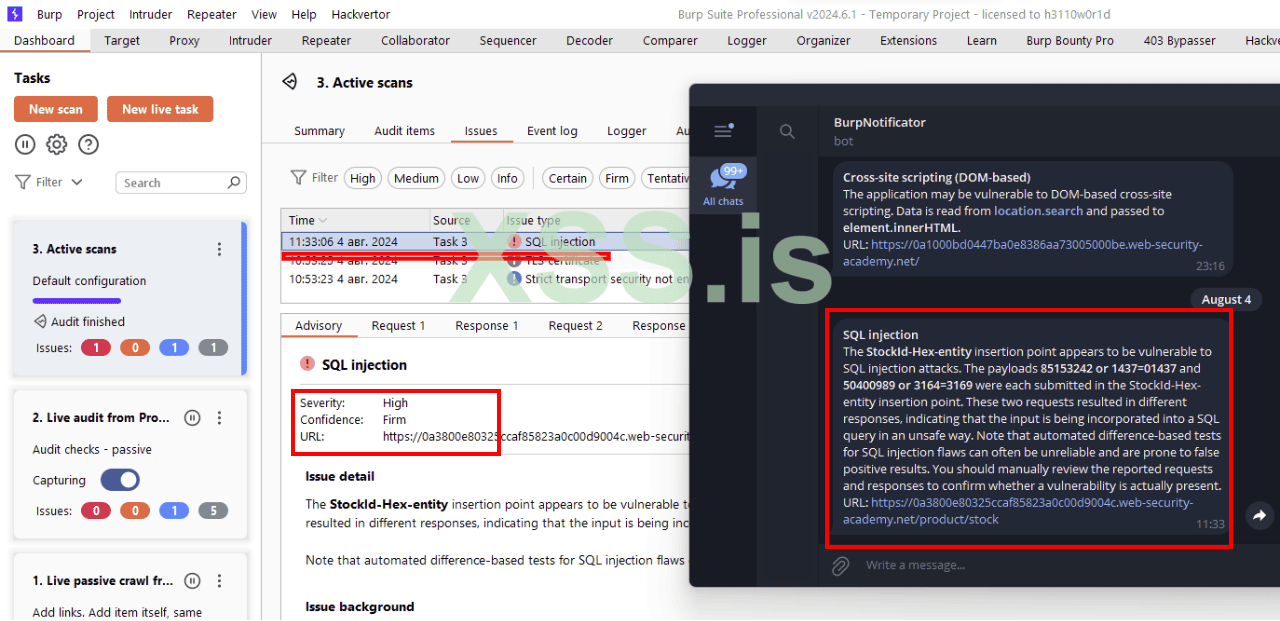Pause all tasks with the pause icon

(25, 145)
